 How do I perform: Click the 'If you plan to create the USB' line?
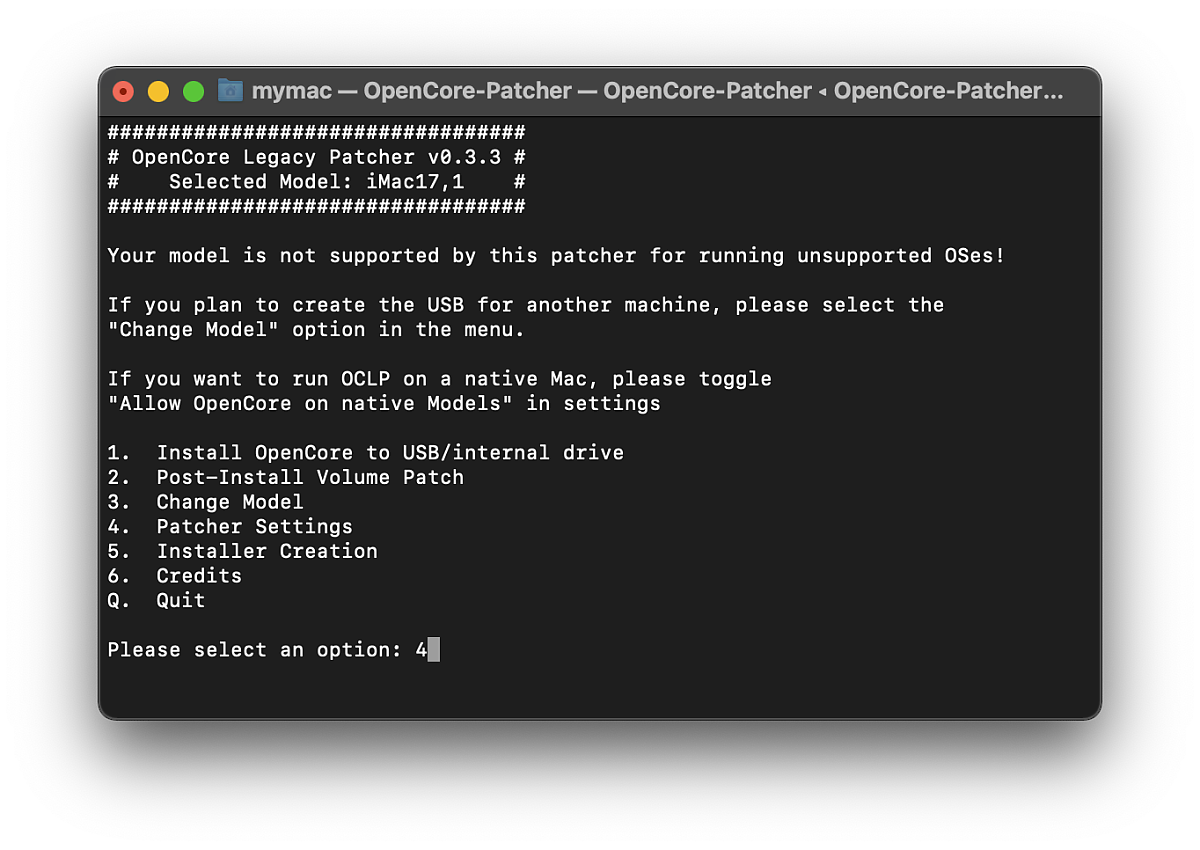pos(526,305)
